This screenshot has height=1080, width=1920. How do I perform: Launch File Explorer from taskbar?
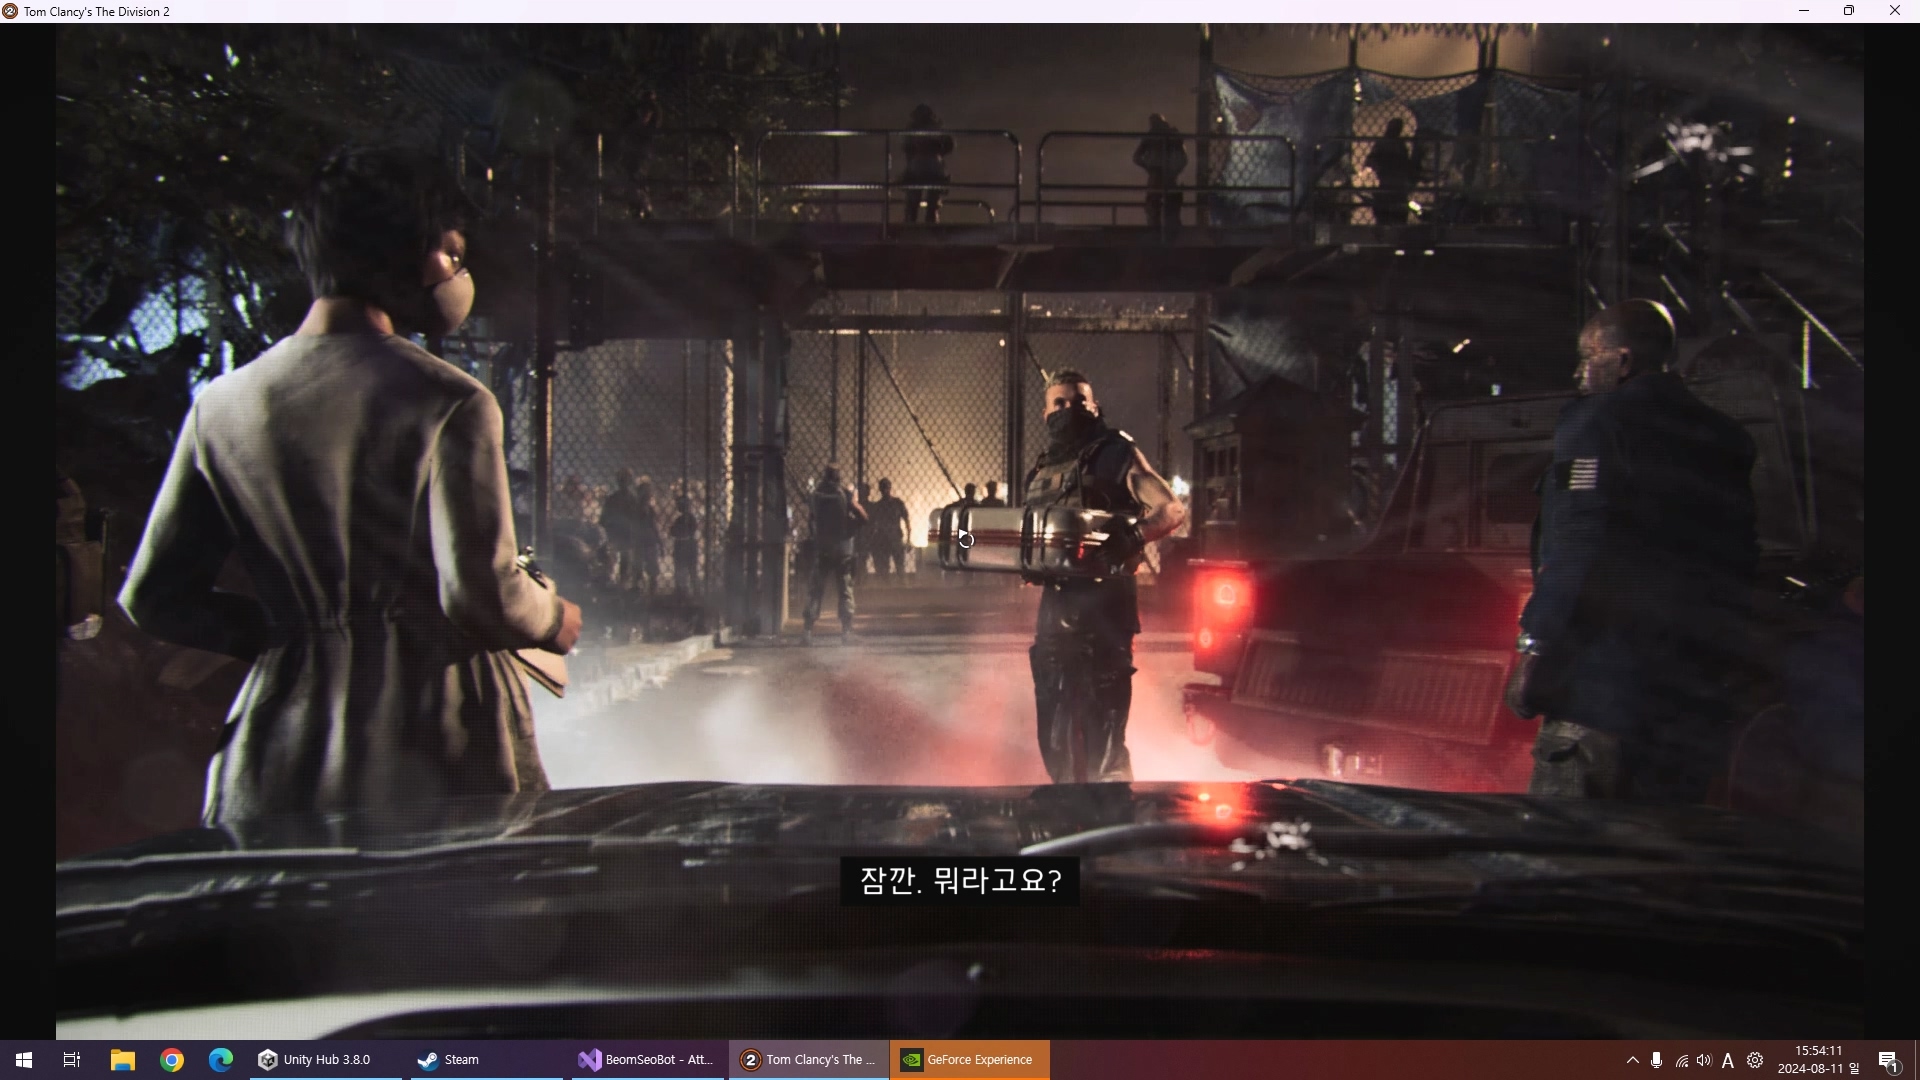[122, 1060]
